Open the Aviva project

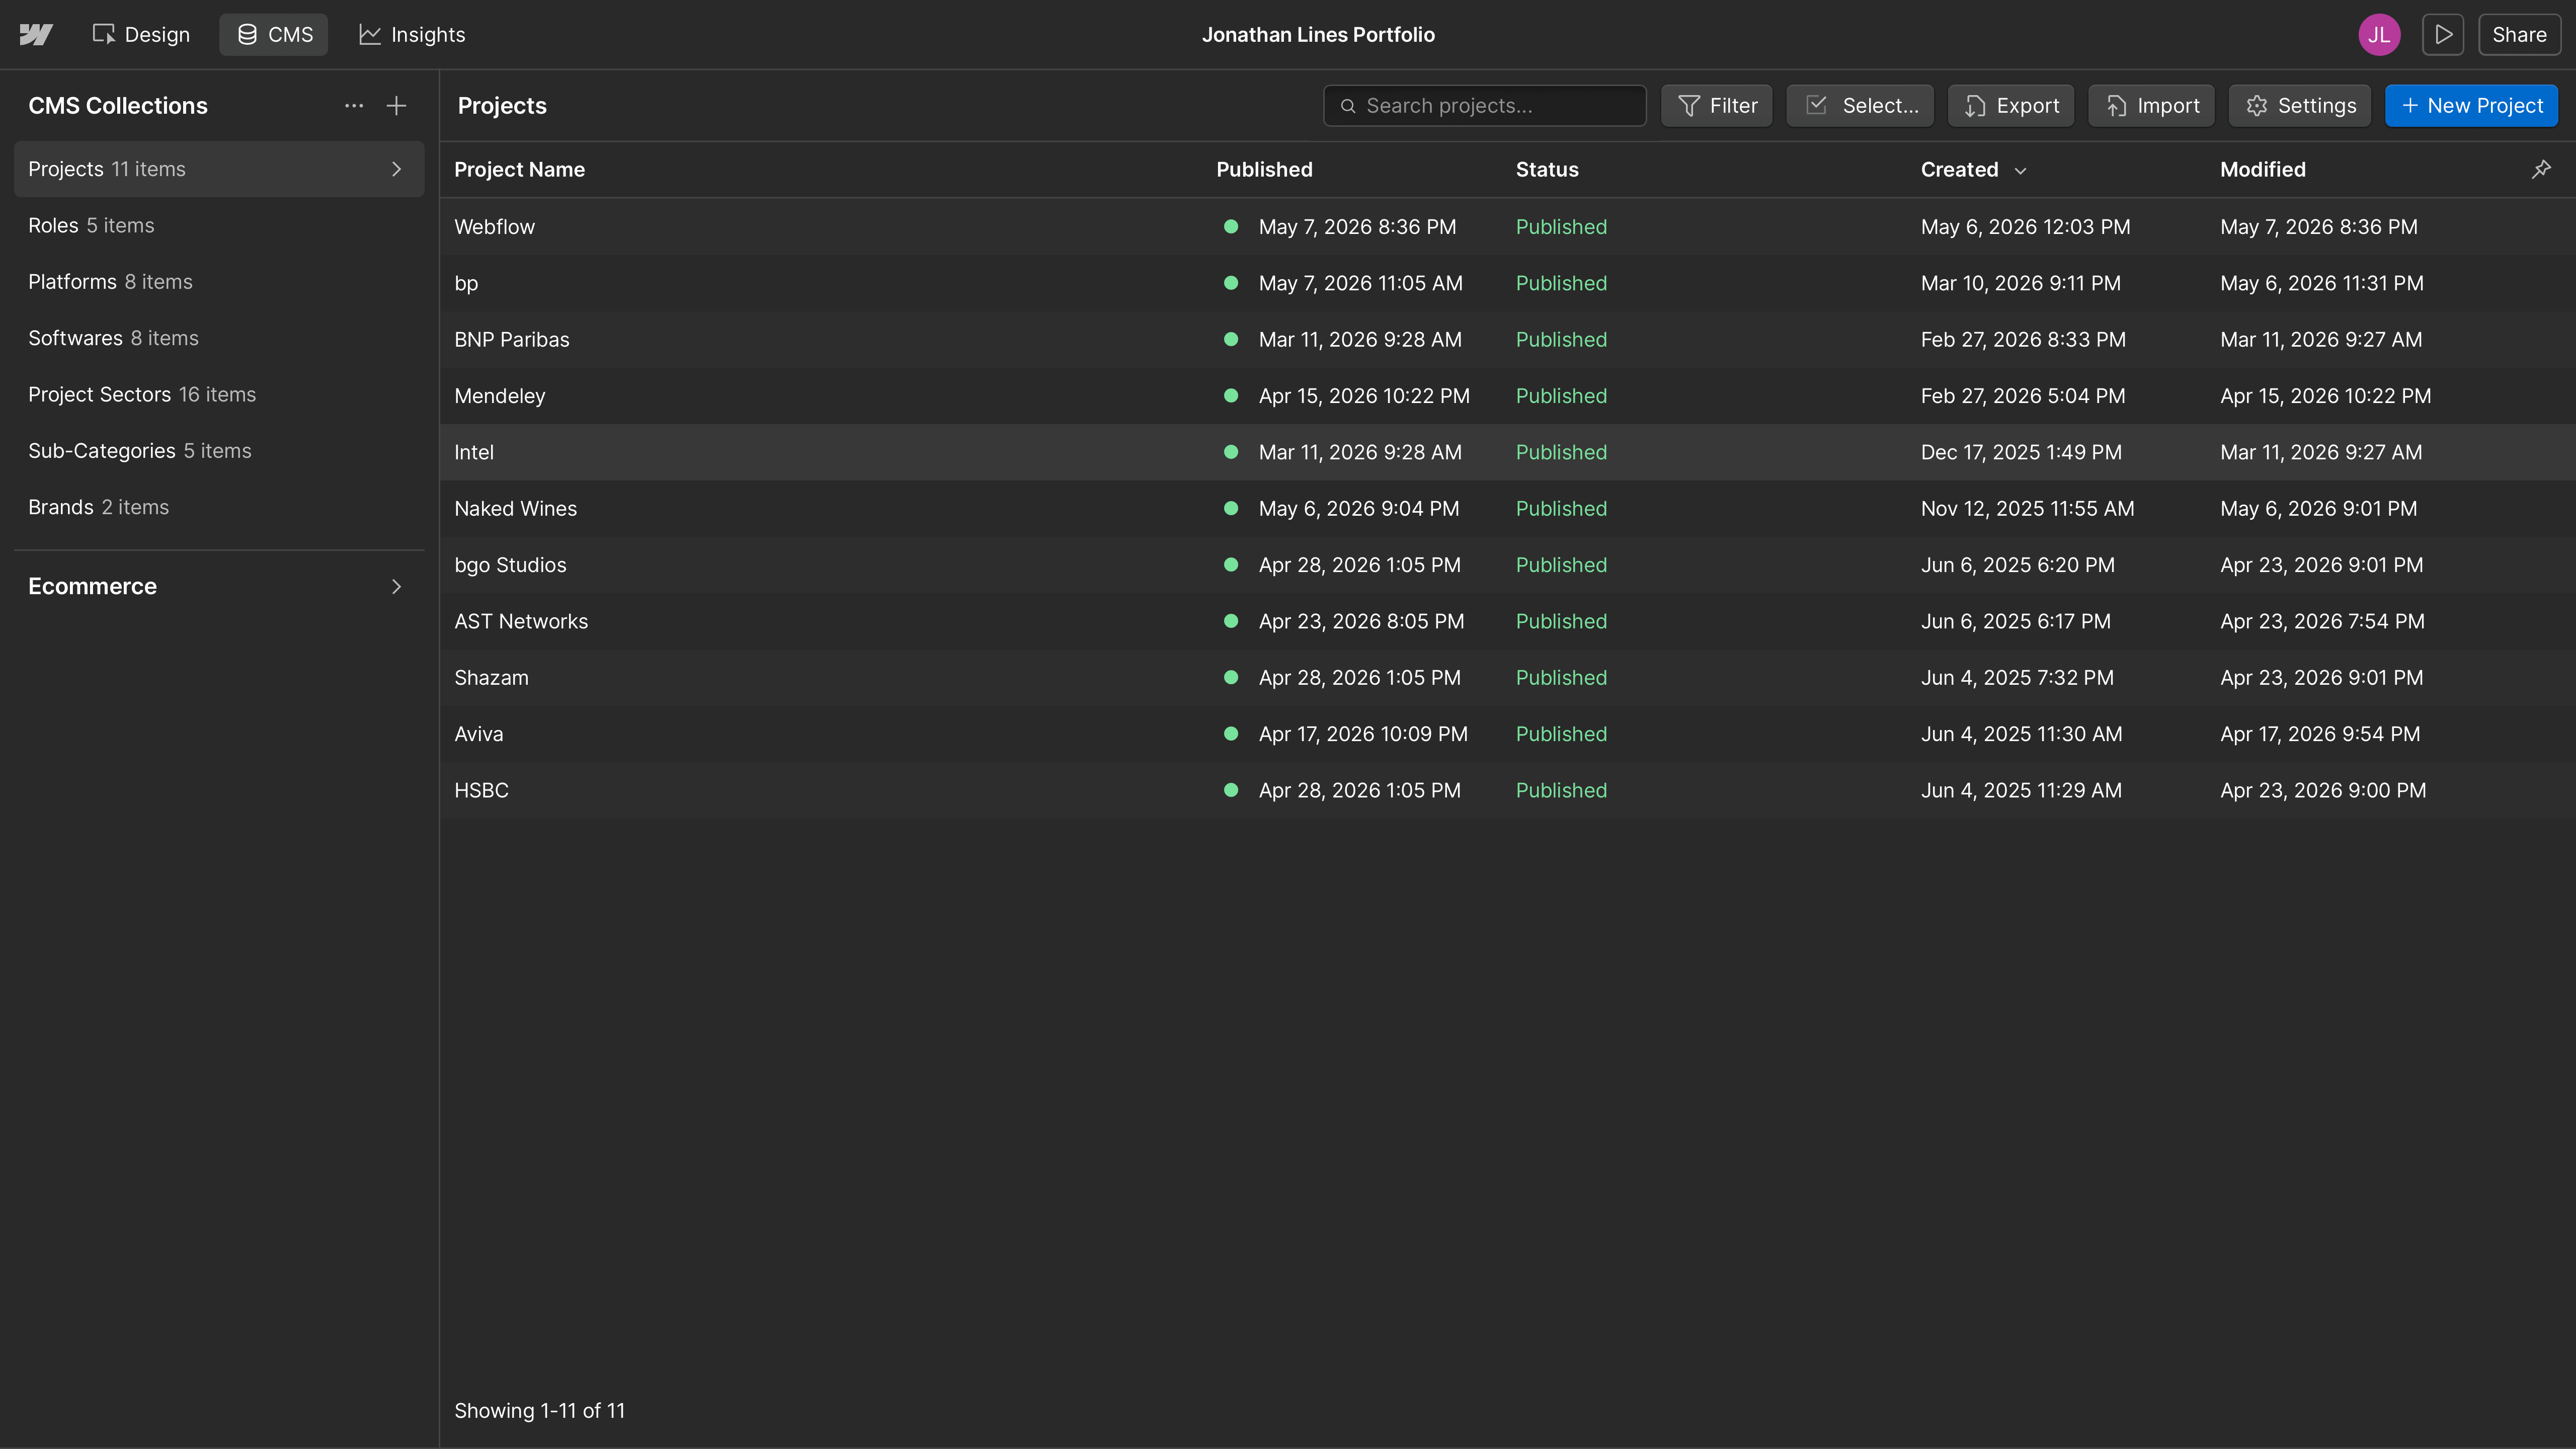pos(1508,734)
